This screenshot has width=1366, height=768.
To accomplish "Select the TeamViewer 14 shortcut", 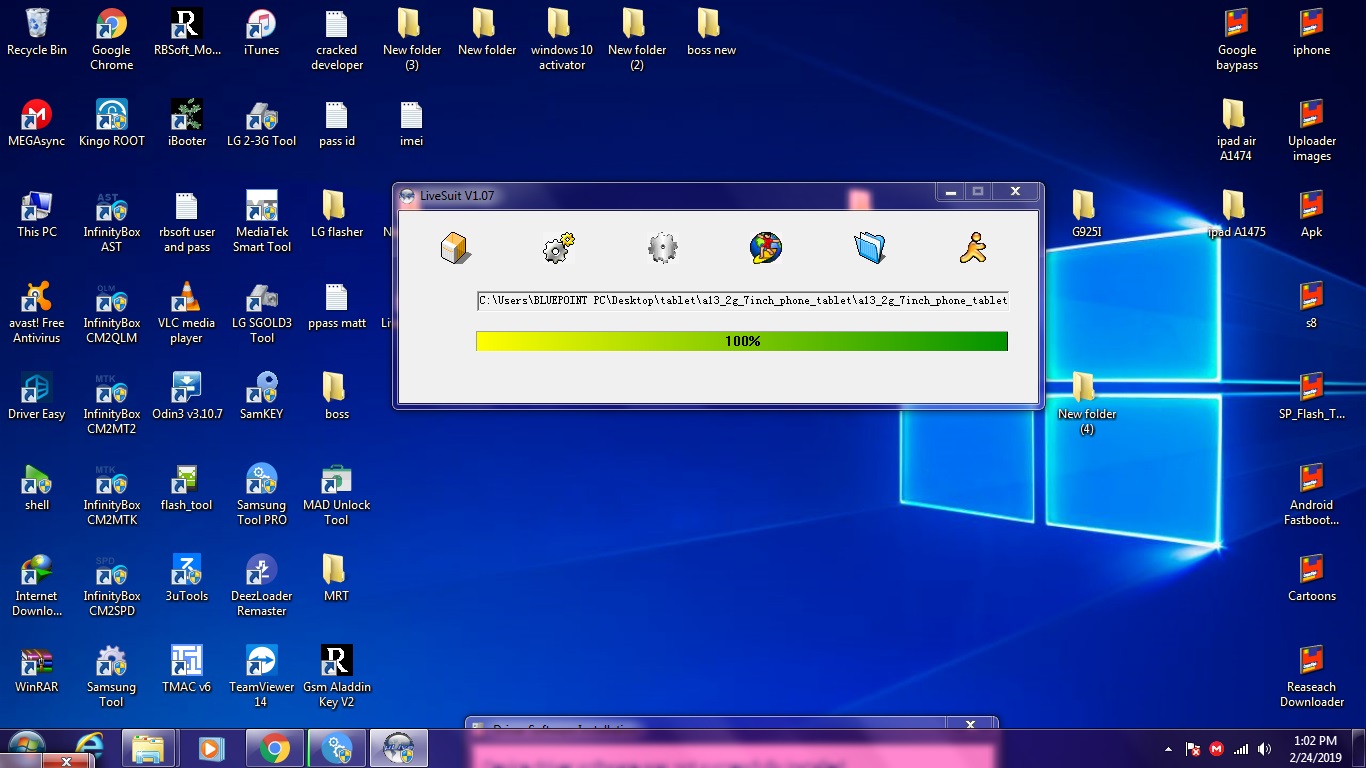I will click(x=261, y=677).
